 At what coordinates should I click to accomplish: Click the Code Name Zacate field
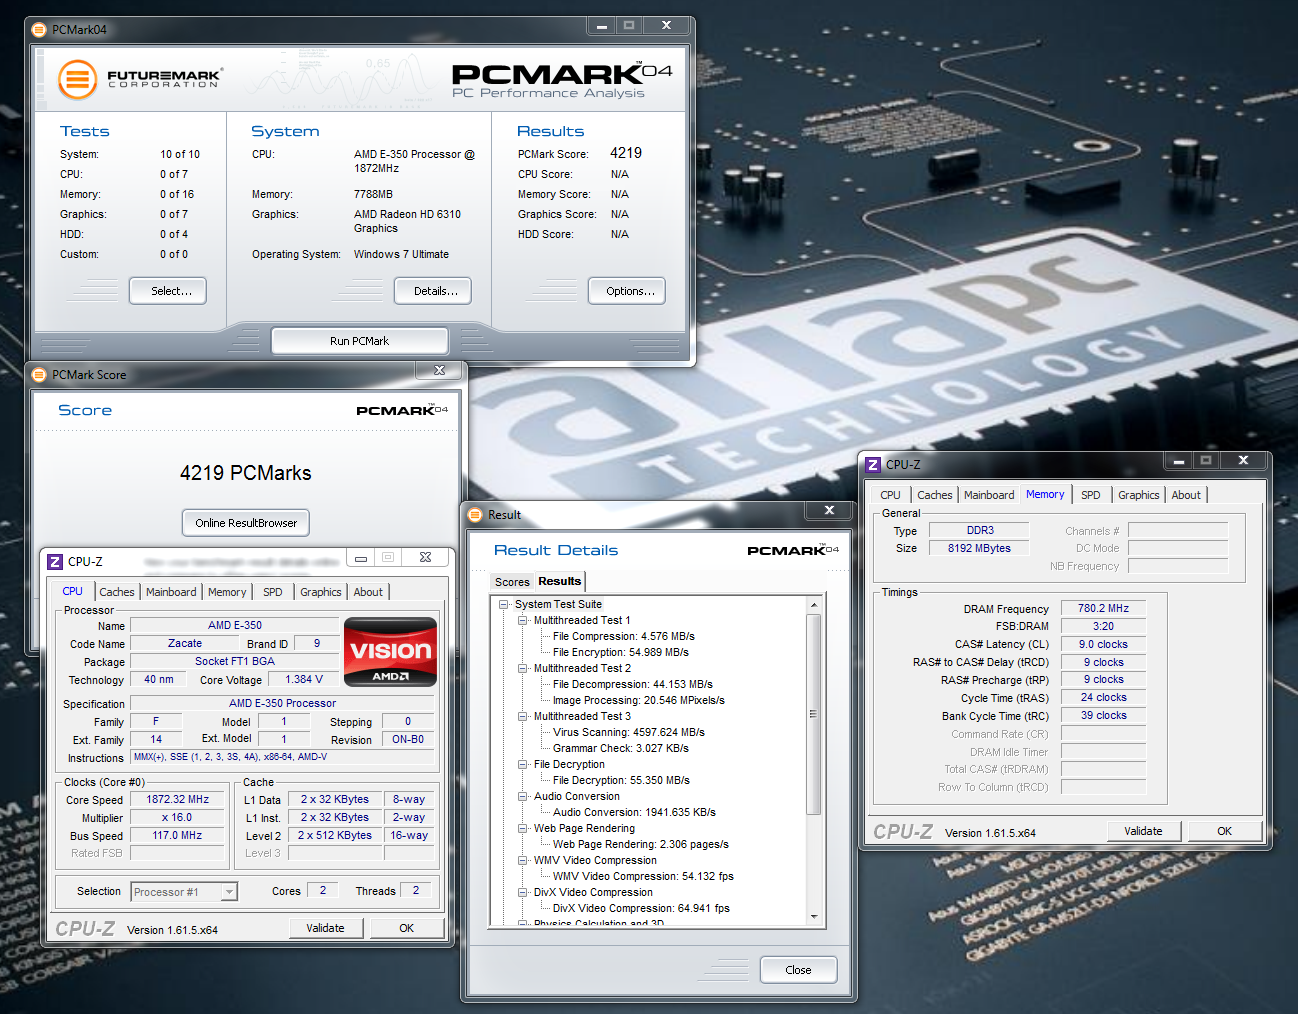point(185,644)
